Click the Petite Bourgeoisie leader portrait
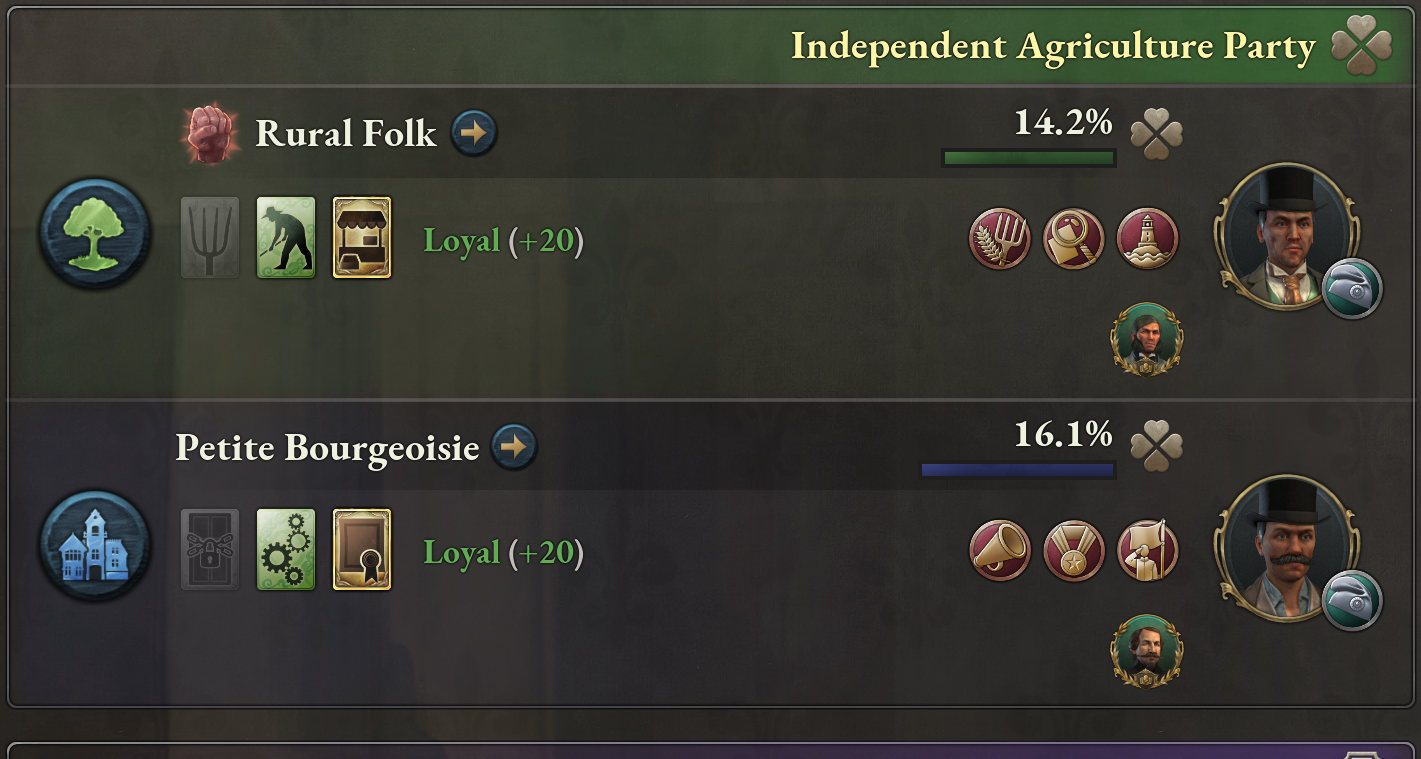Viewport: 1421px width, 759px height. click(x=1285, y=549)
